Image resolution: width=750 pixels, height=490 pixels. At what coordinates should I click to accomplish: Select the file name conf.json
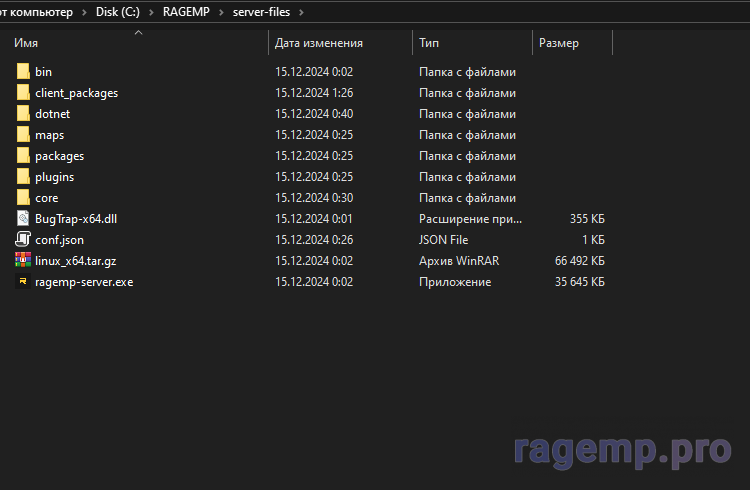(x=59, y=240)
